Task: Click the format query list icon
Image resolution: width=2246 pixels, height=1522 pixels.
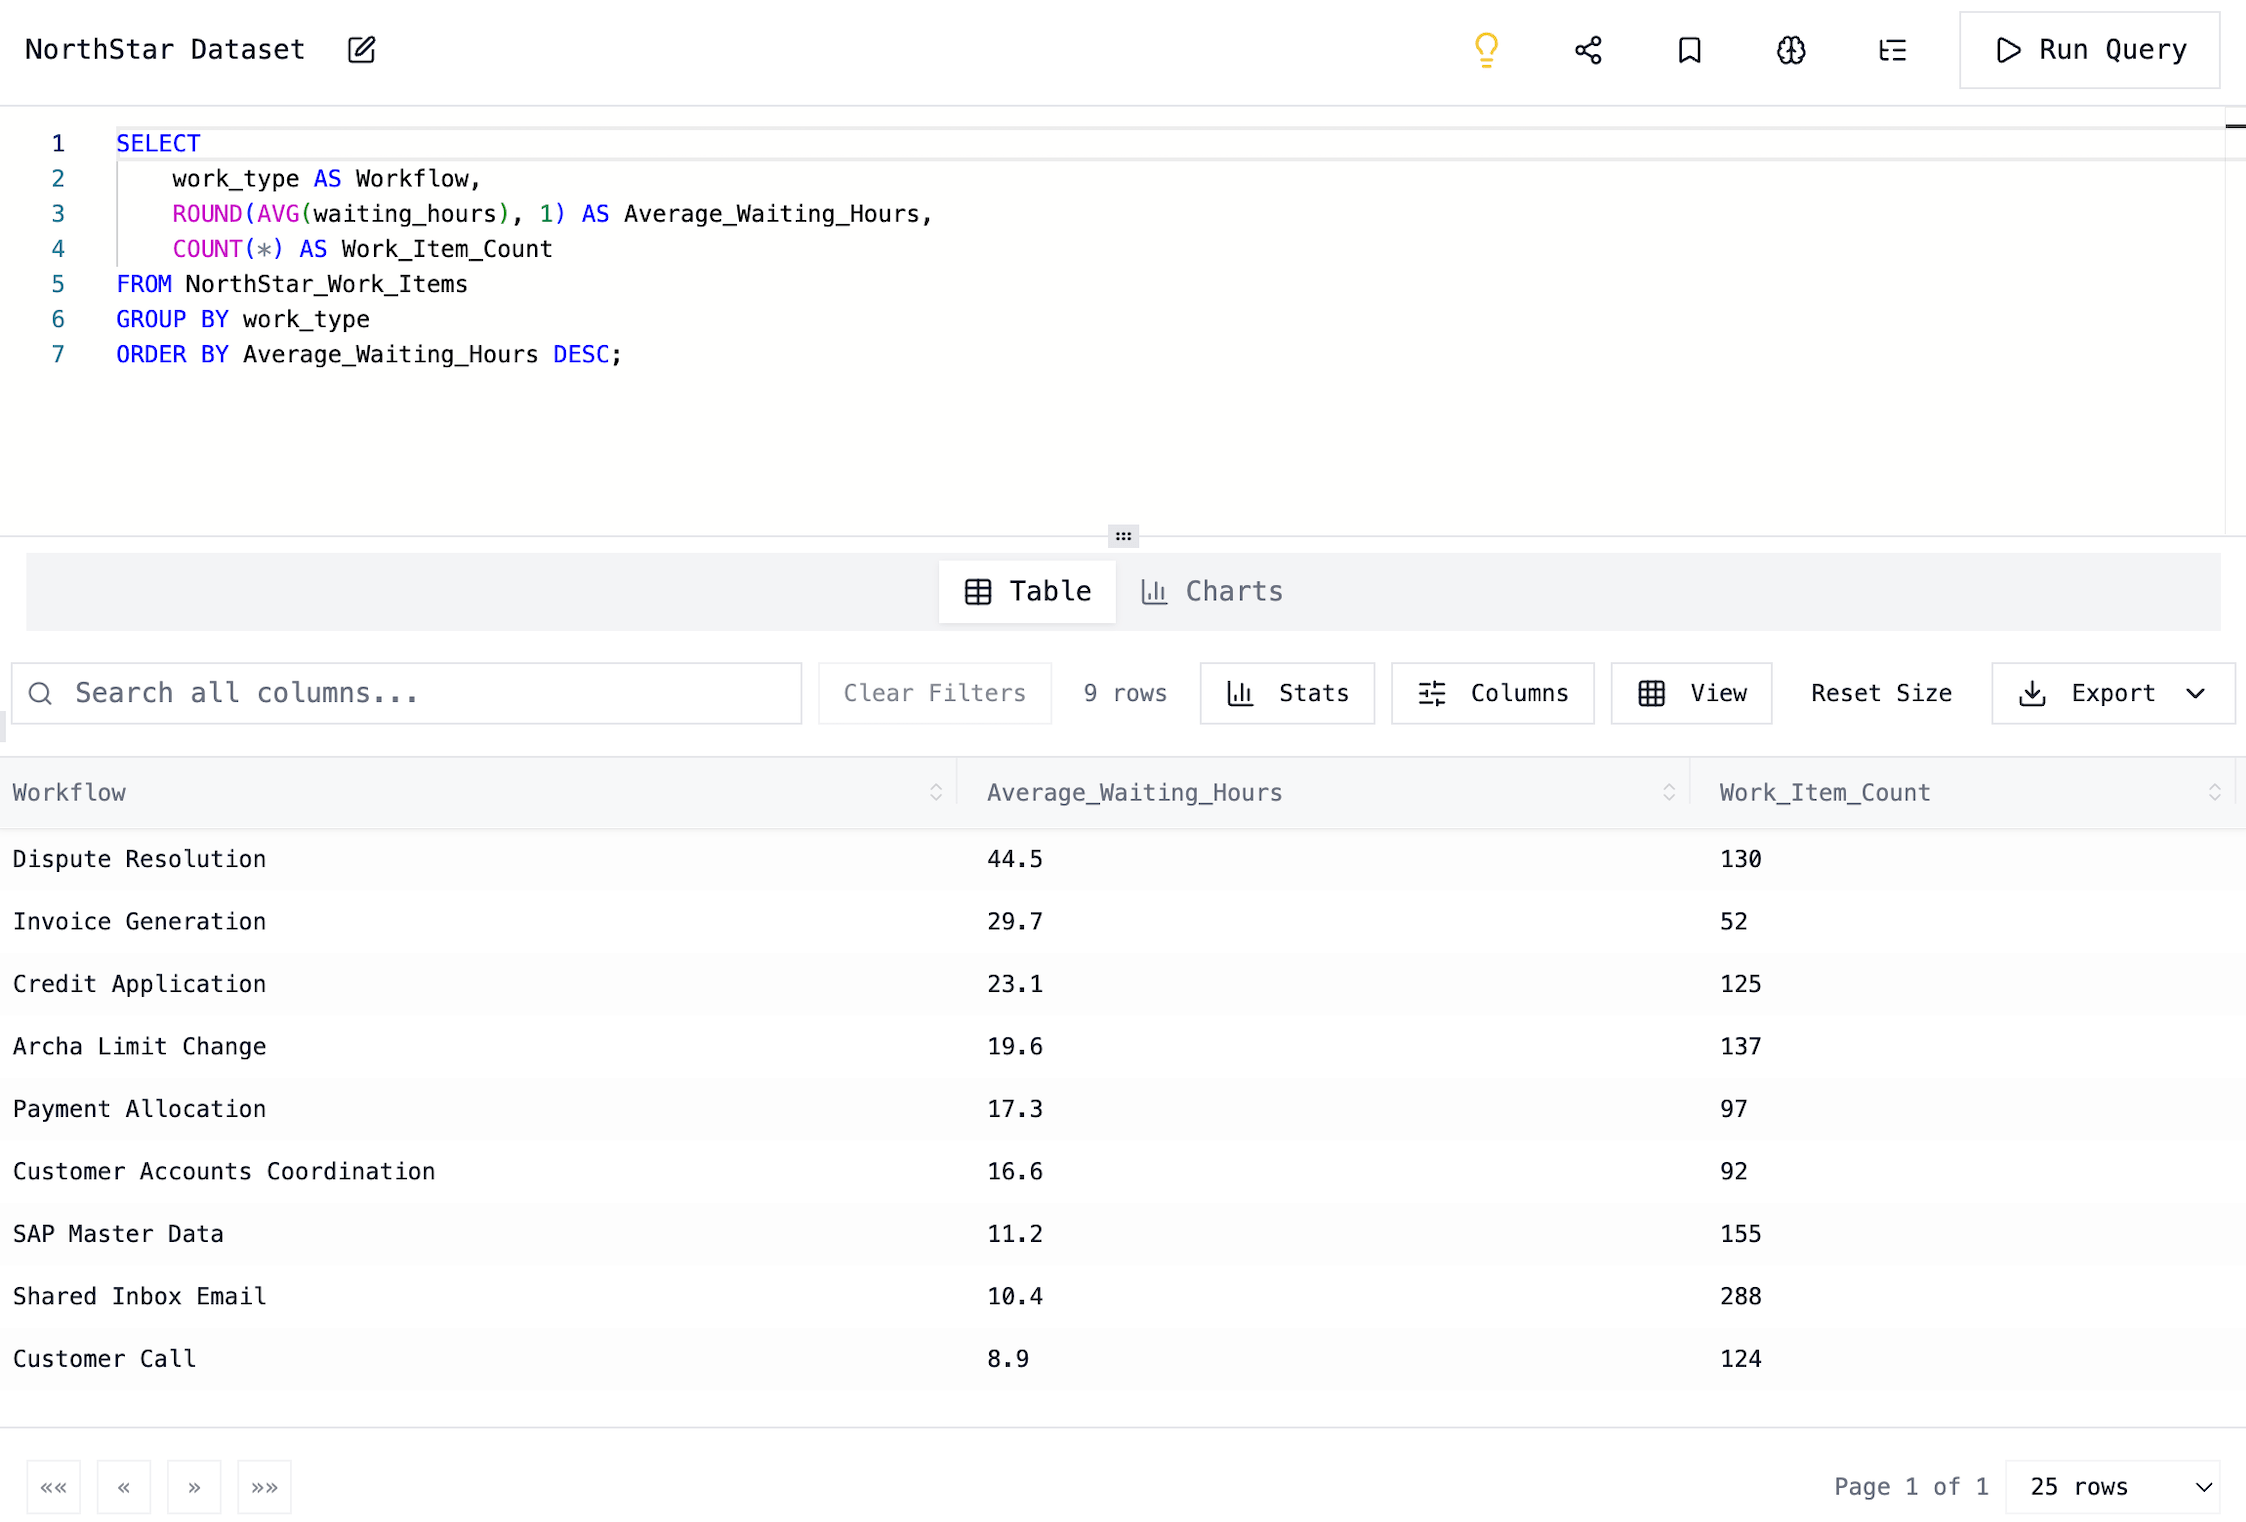Action: (x=1892, y=50)
